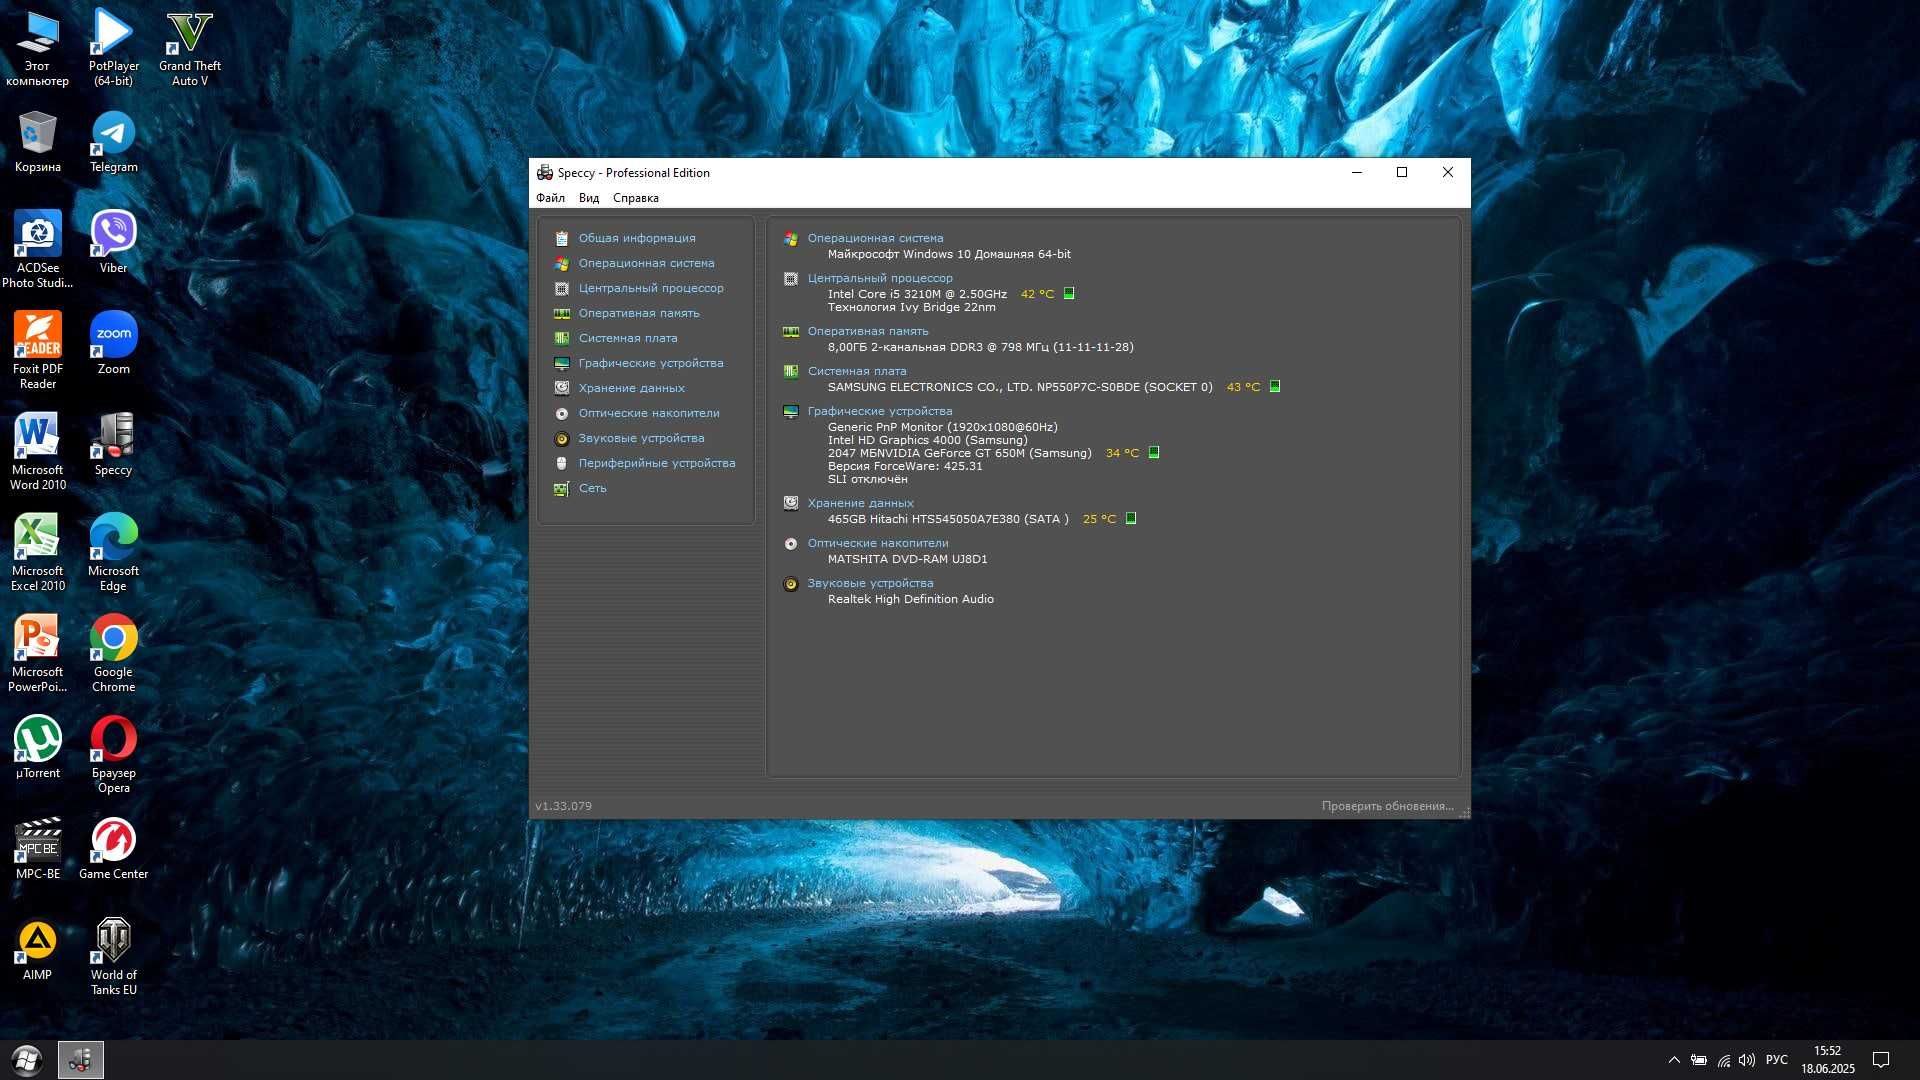Viewport: 1920px width, 1080px height.
Task: Open the РУС language indicator in the taskbar
Action: click(x=1777, y=1060)
